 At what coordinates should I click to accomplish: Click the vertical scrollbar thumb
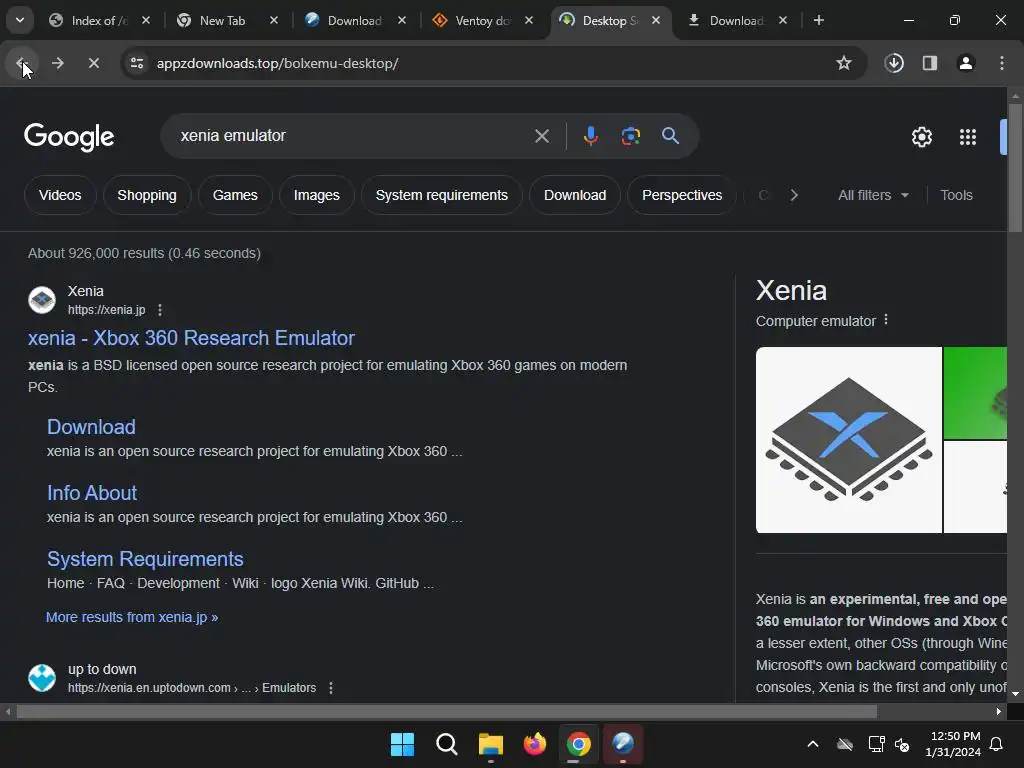[x=1015, y=167]
